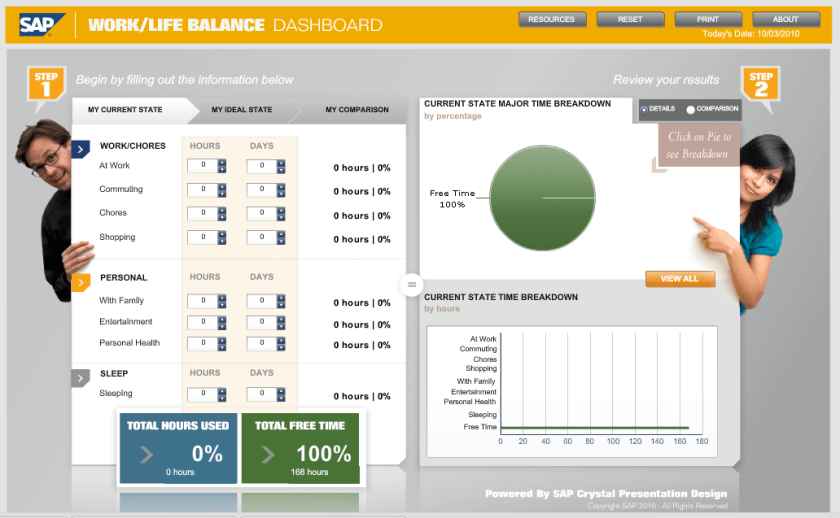Switch to My Ideal State tab
This screenshot has height=518, width=840.
[241, 110]
